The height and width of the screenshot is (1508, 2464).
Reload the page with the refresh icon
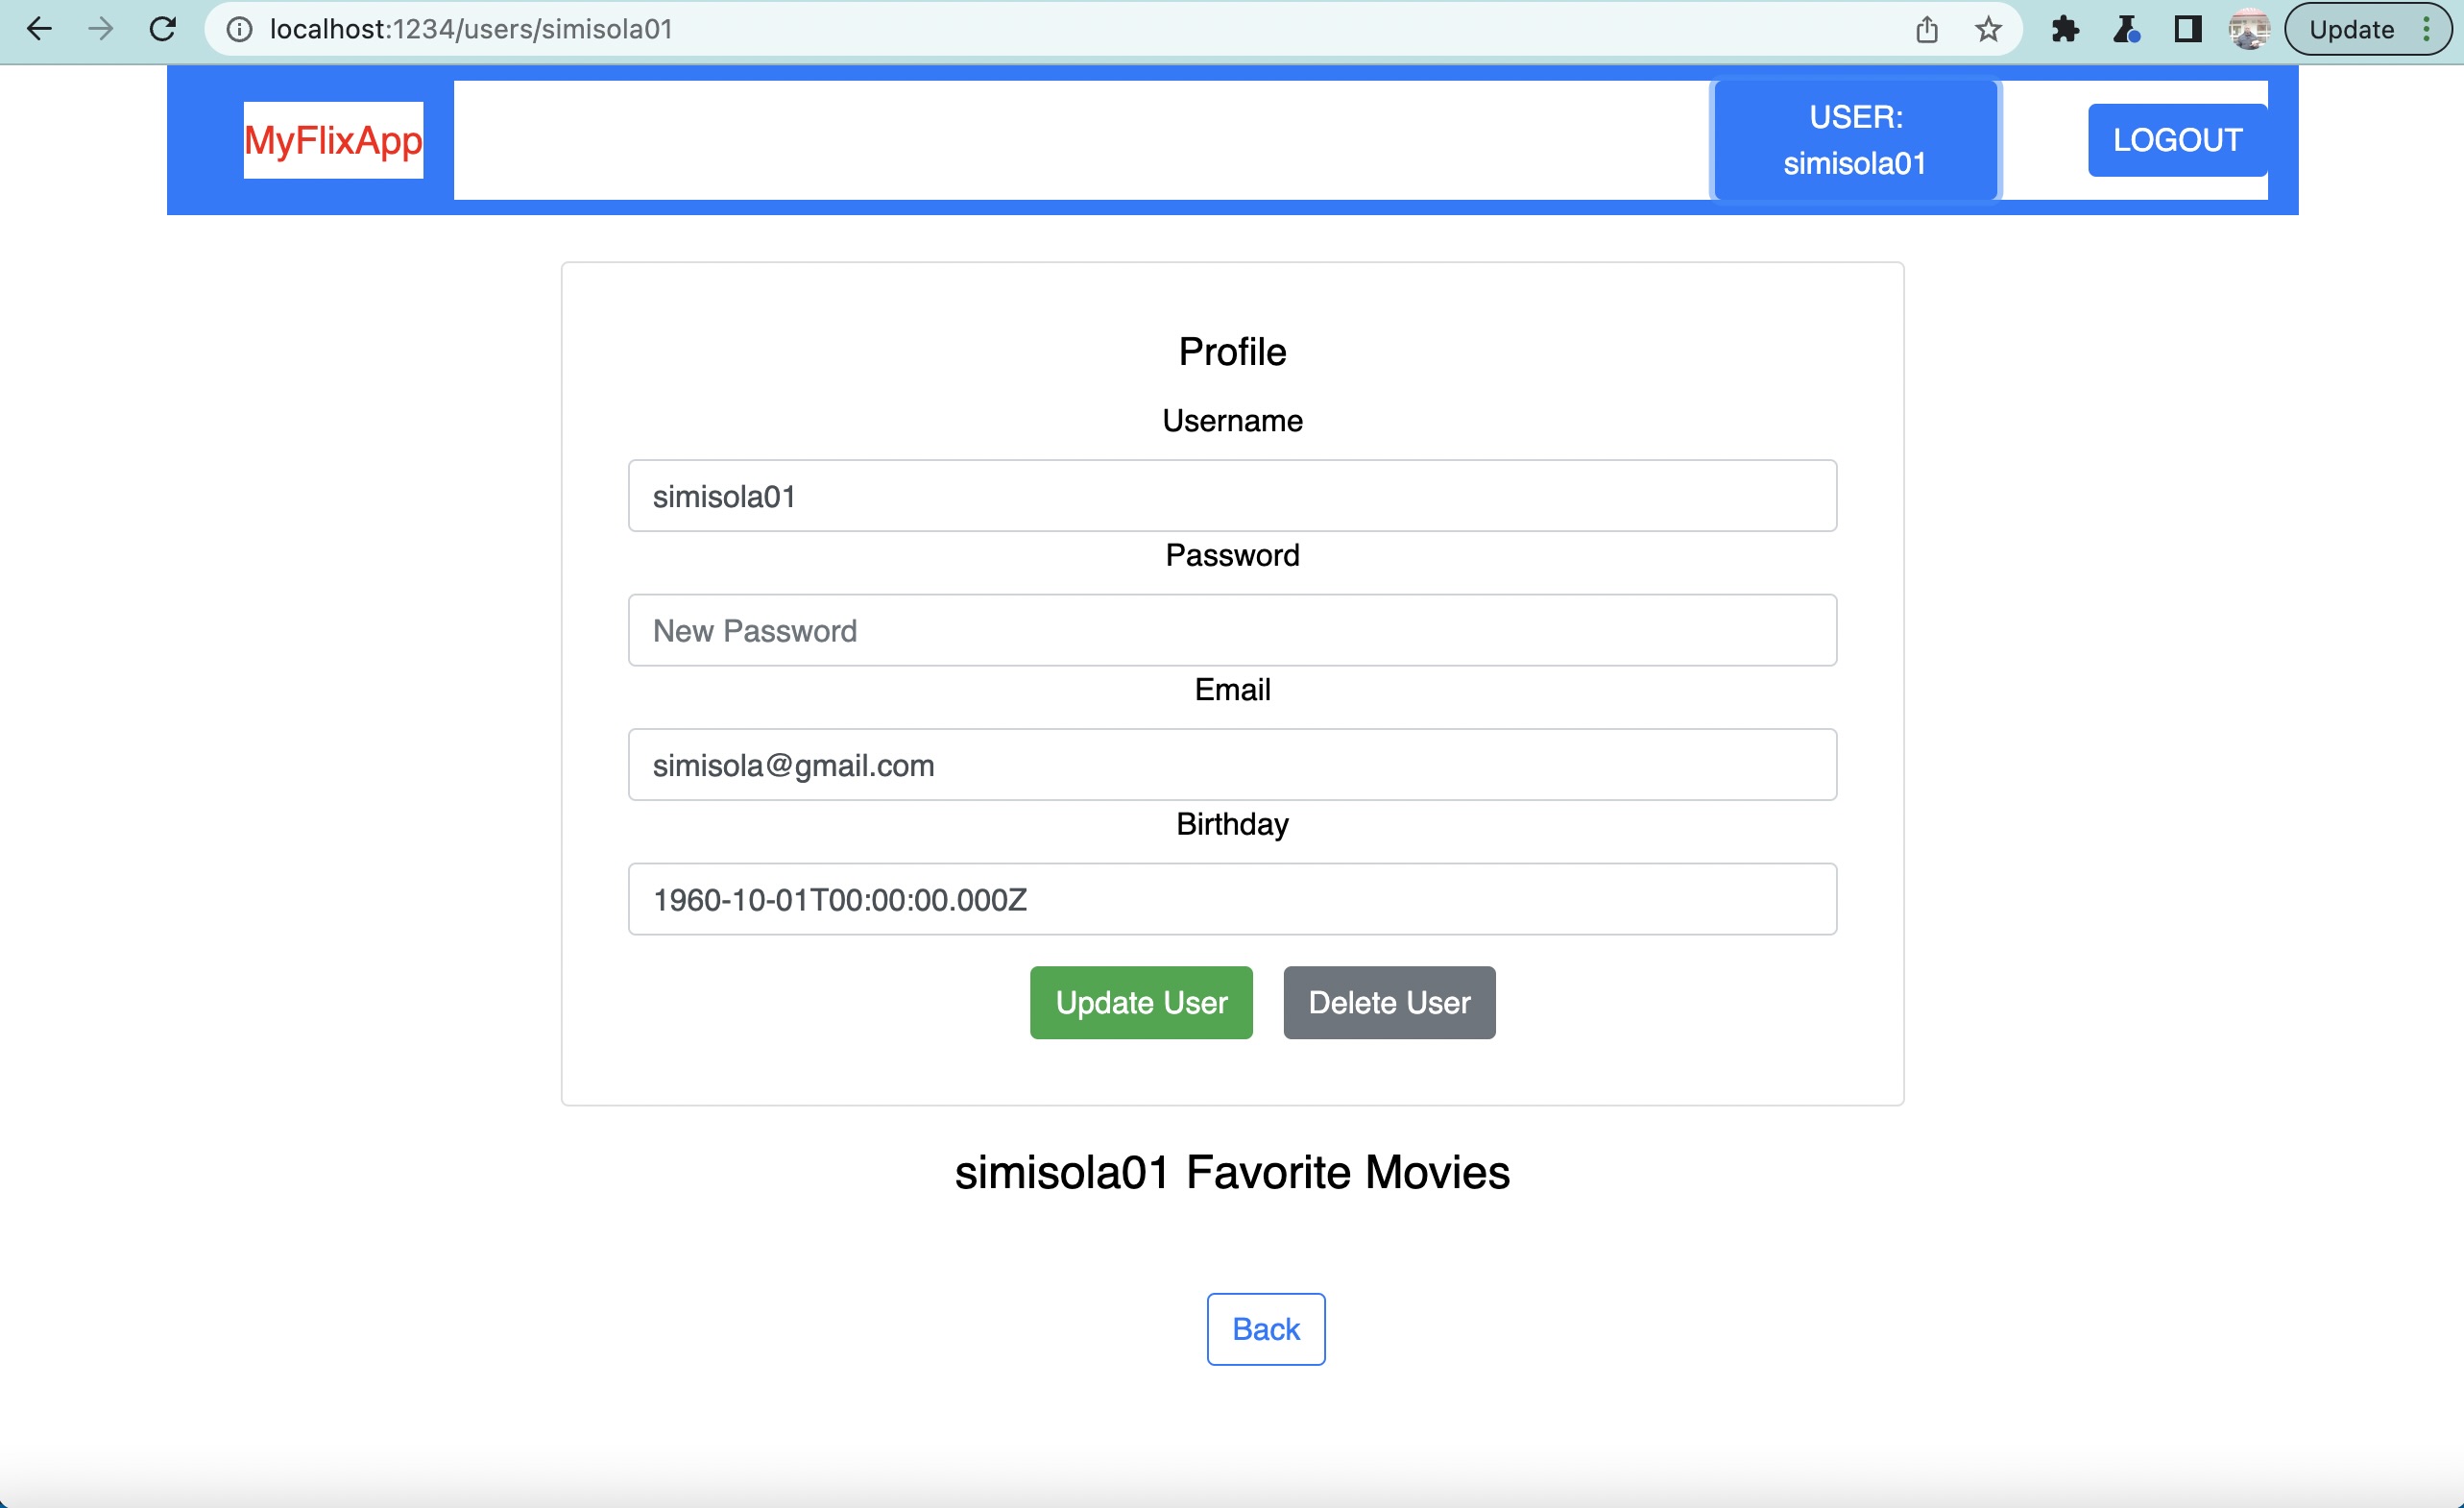[x=163, y=29]
